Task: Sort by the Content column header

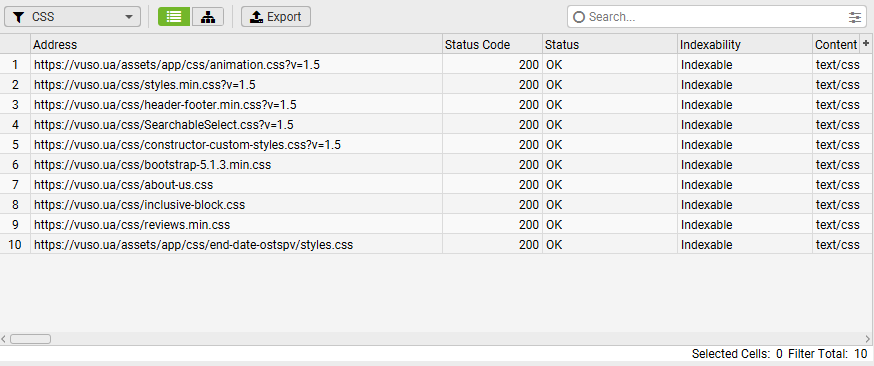Action: (x=836, y=45)
